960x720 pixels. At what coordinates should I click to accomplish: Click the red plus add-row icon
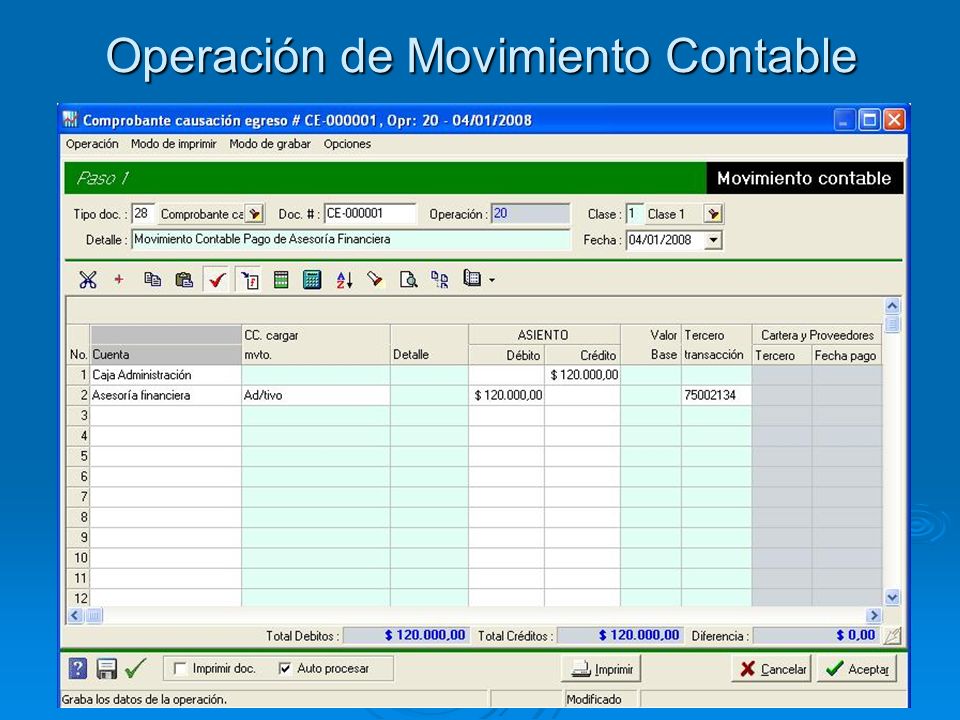(x=119, y=280)
